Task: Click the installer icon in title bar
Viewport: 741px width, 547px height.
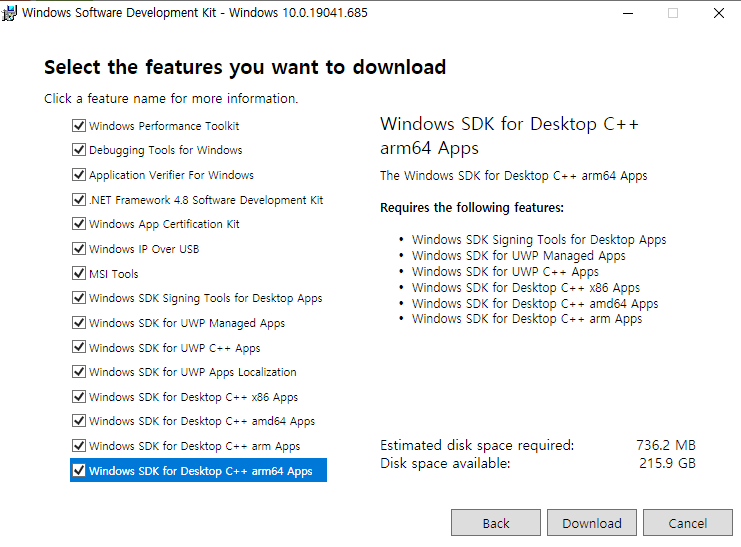Action: tap(9, 13)
